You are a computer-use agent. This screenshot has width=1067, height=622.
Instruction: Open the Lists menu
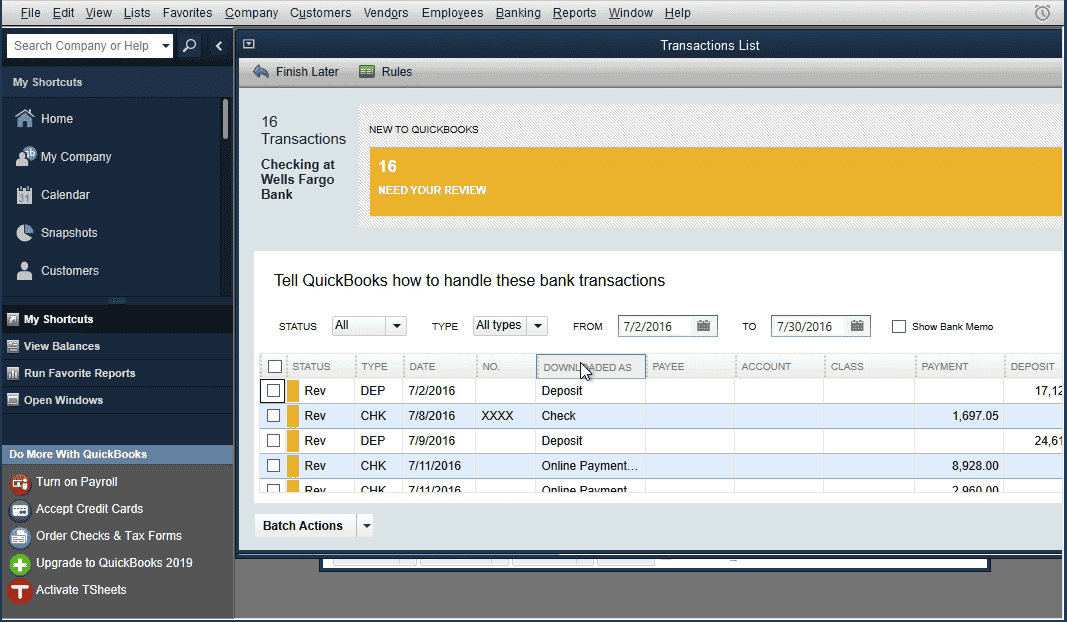click(137, 13)
